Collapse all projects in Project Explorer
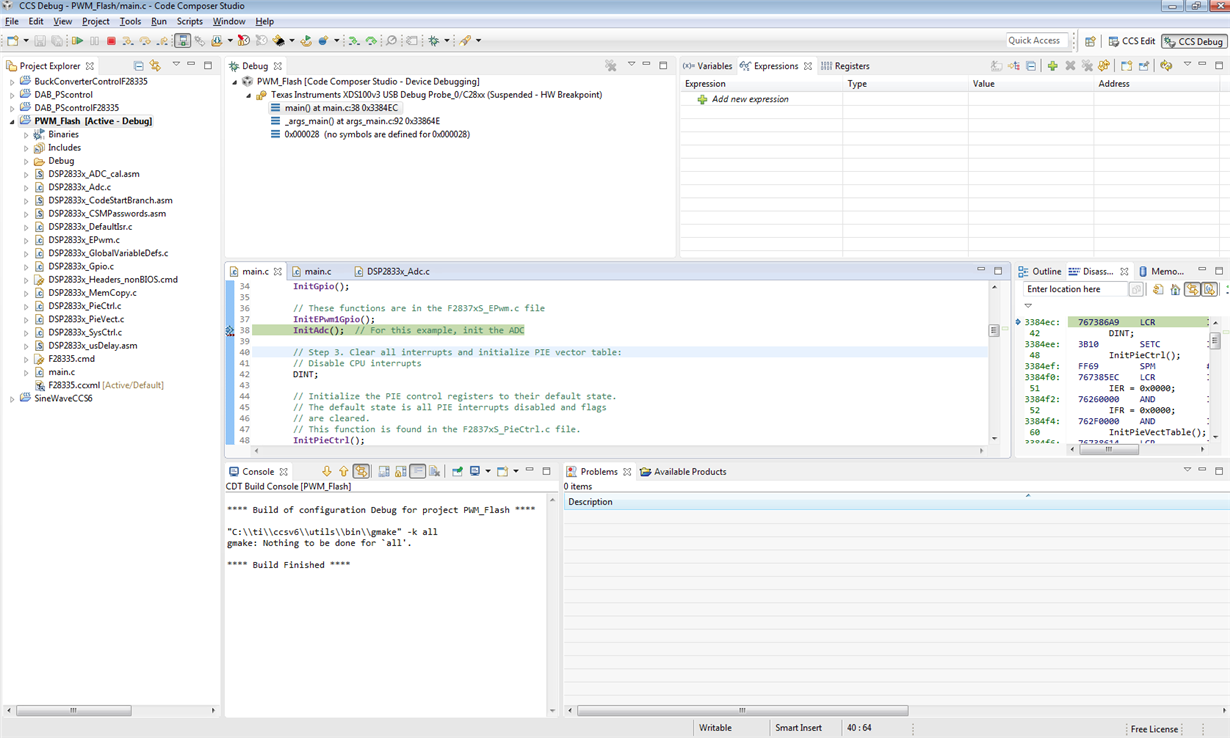This screenshot has height=738, width=1230. 139,65
